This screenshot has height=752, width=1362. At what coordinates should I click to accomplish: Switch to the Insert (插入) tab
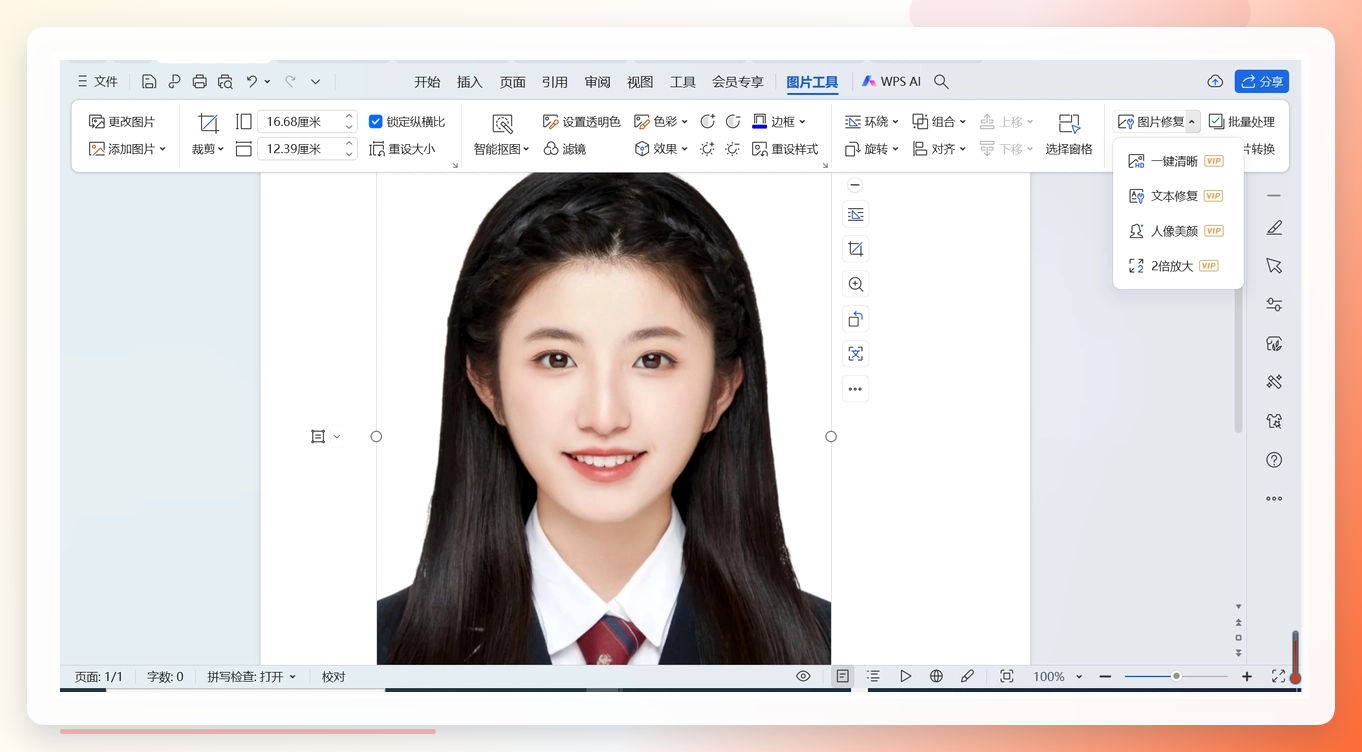click(x=470, y=82)
